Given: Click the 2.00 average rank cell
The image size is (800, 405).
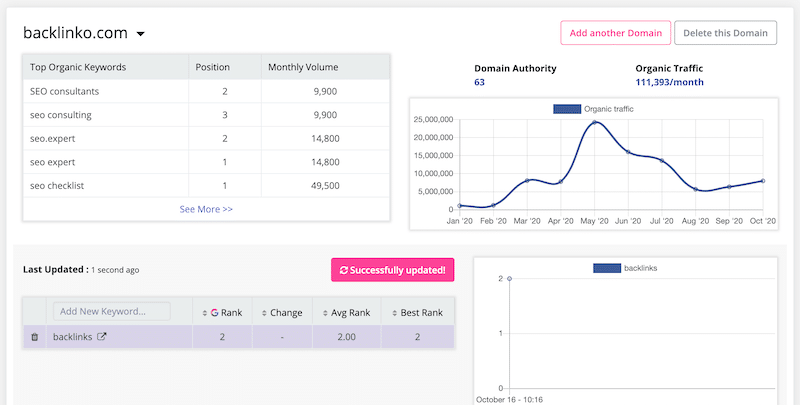Looking at the screenshot, I should [x=346, y=337].
